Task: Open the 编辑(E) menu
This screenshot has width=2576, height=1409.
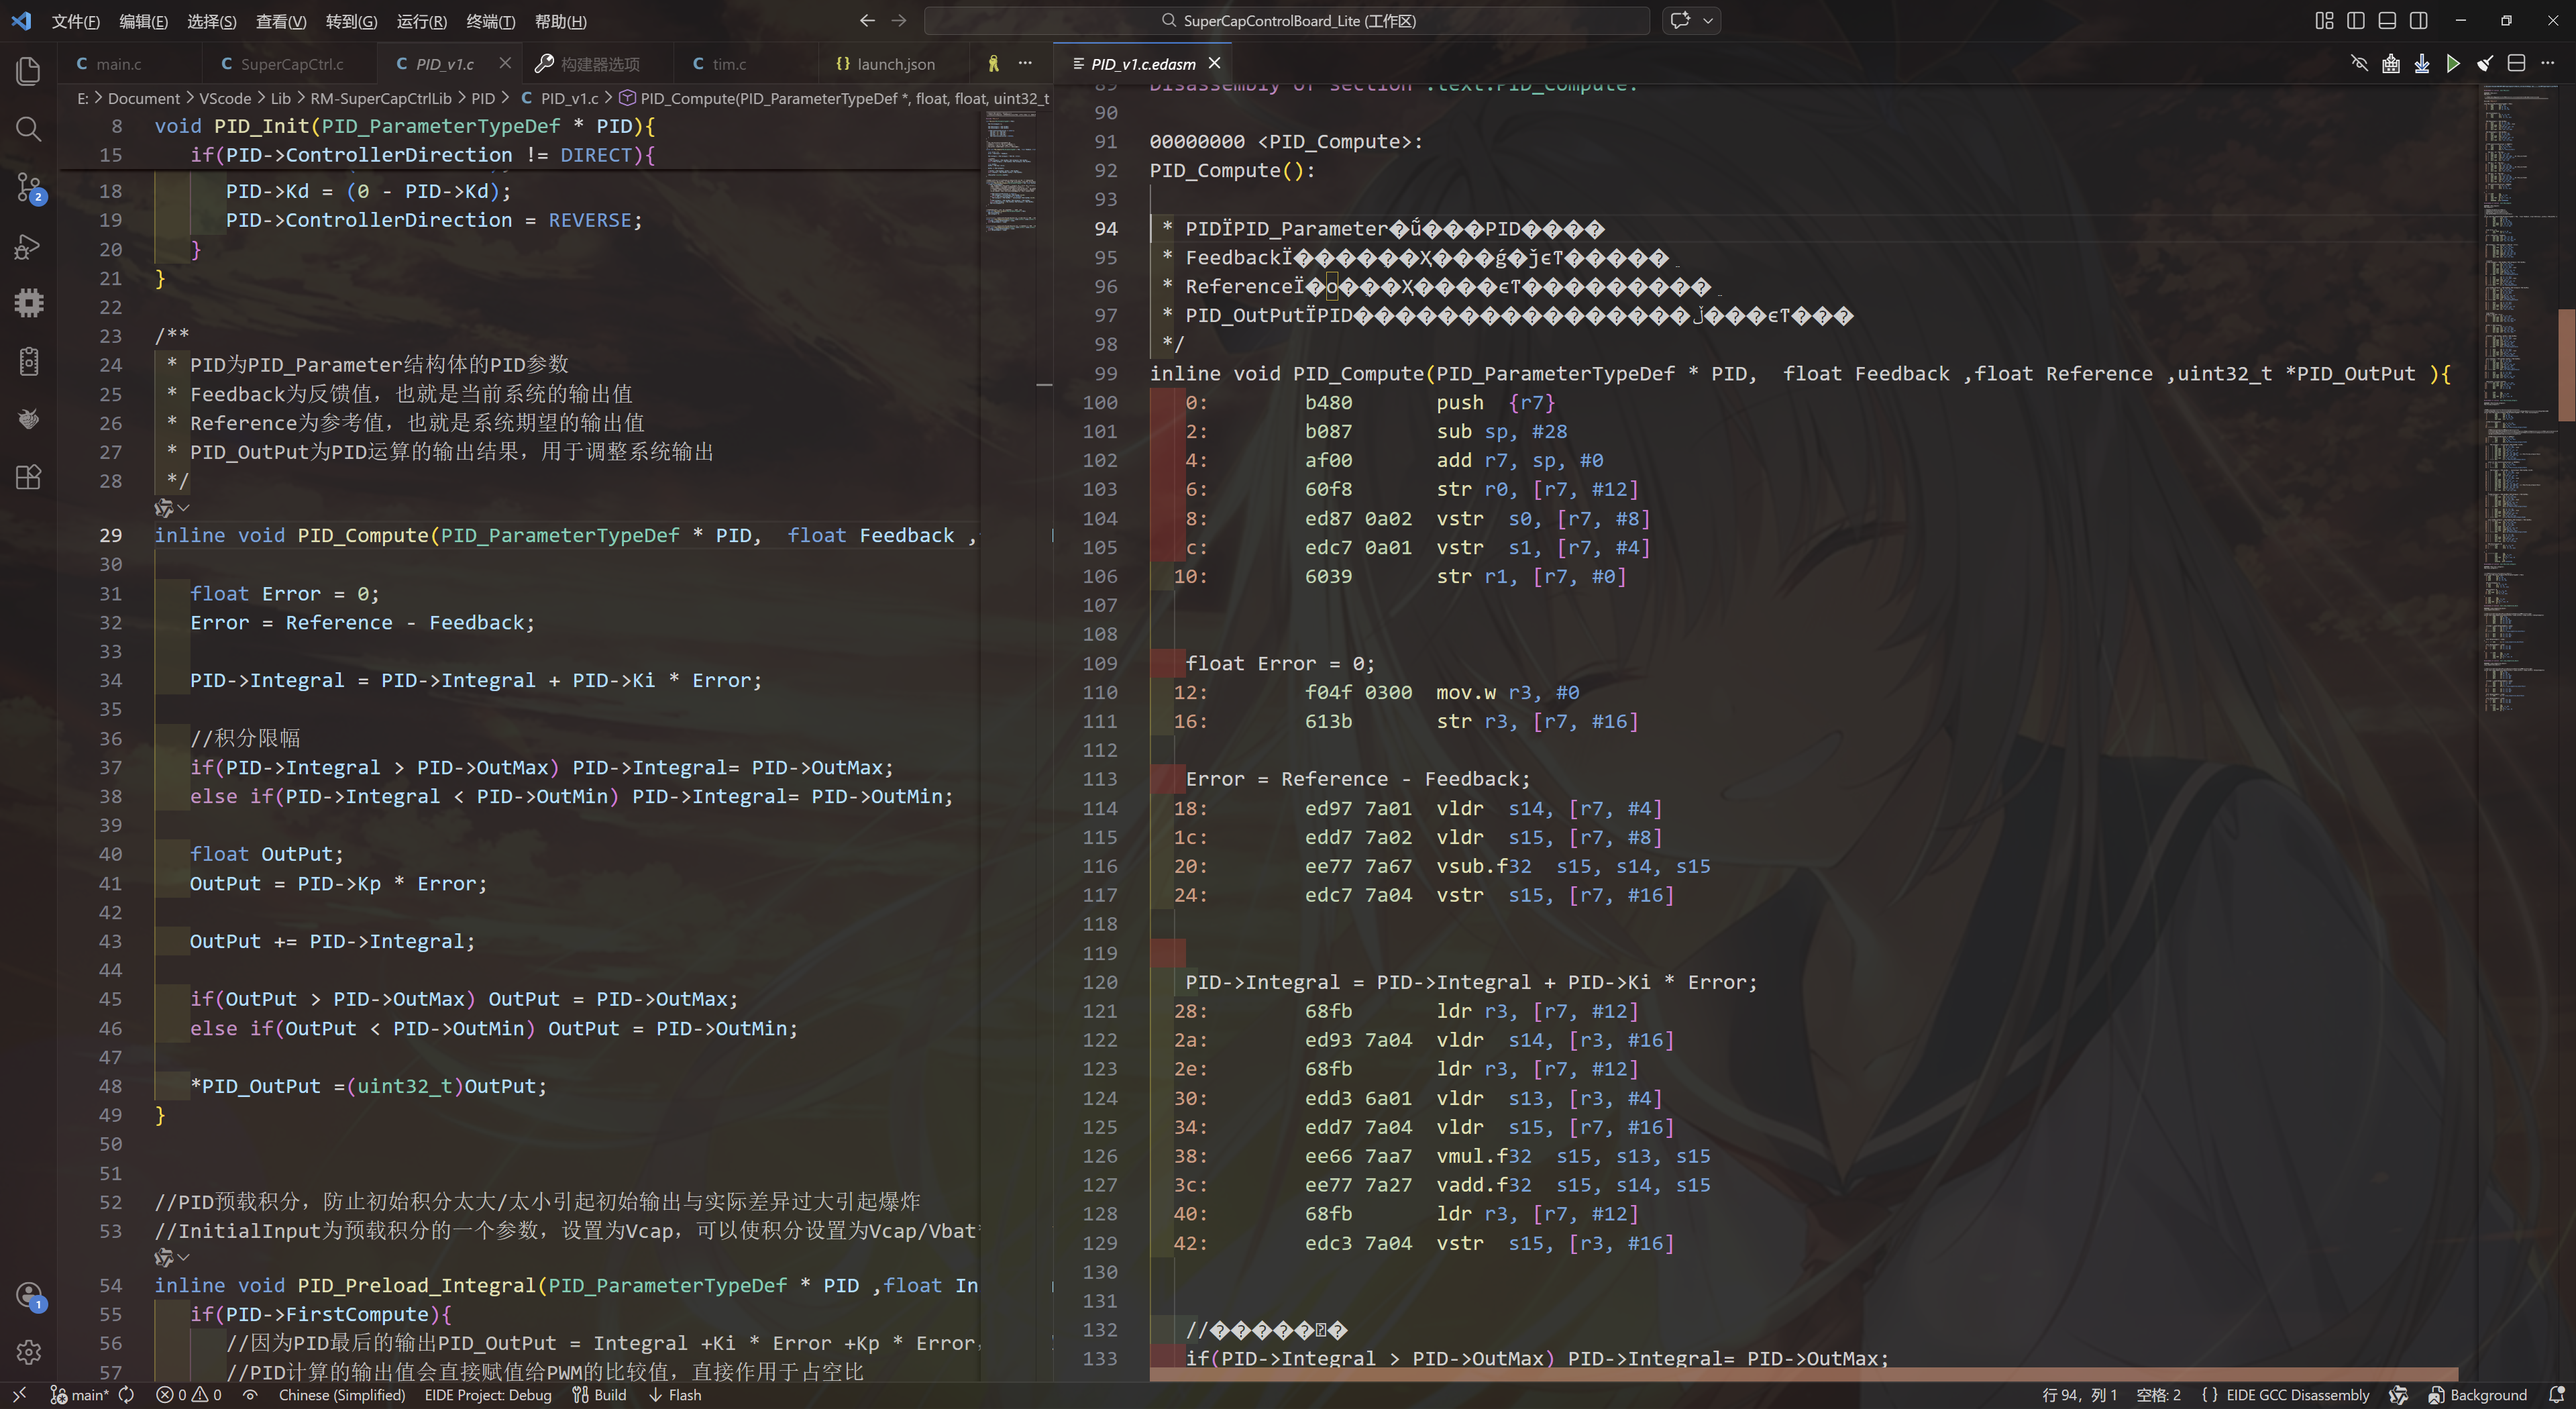Action: pos(143,21)
